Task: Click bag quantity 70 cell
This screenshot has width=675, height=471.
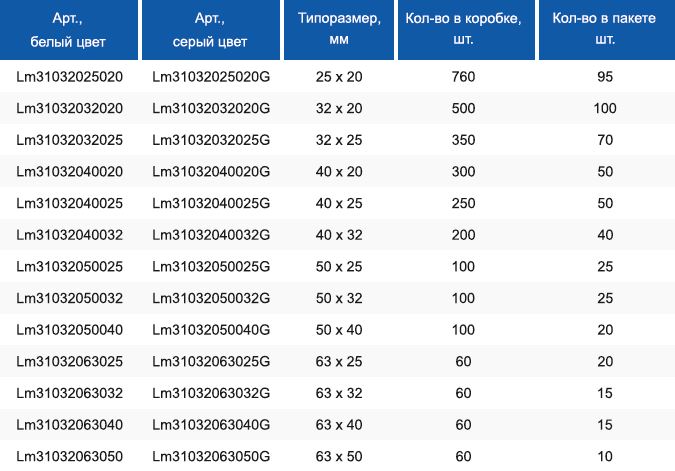Action: [x=605, y=140]
